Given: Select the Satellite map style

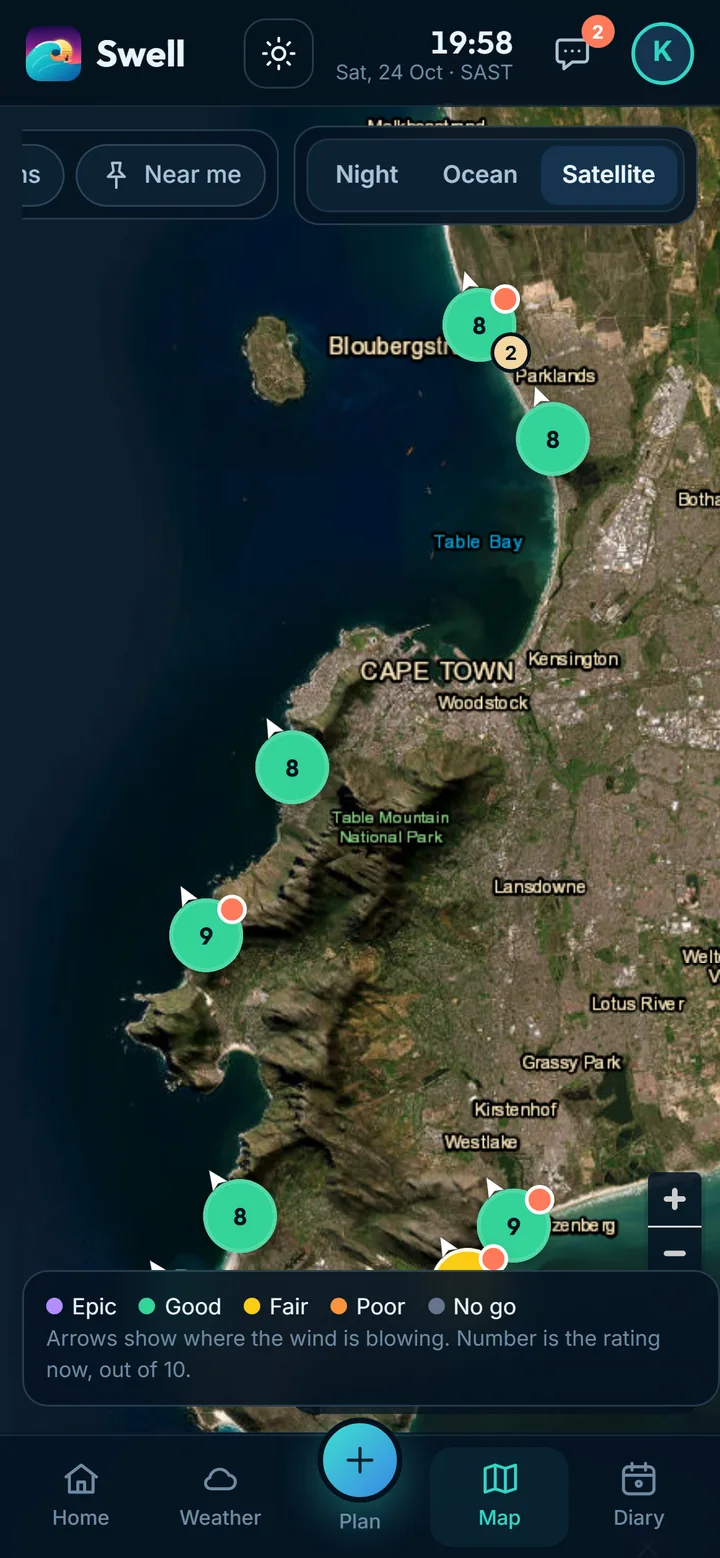Looking at the screenshot, I should pyautogui.click(x=608, y=175).
